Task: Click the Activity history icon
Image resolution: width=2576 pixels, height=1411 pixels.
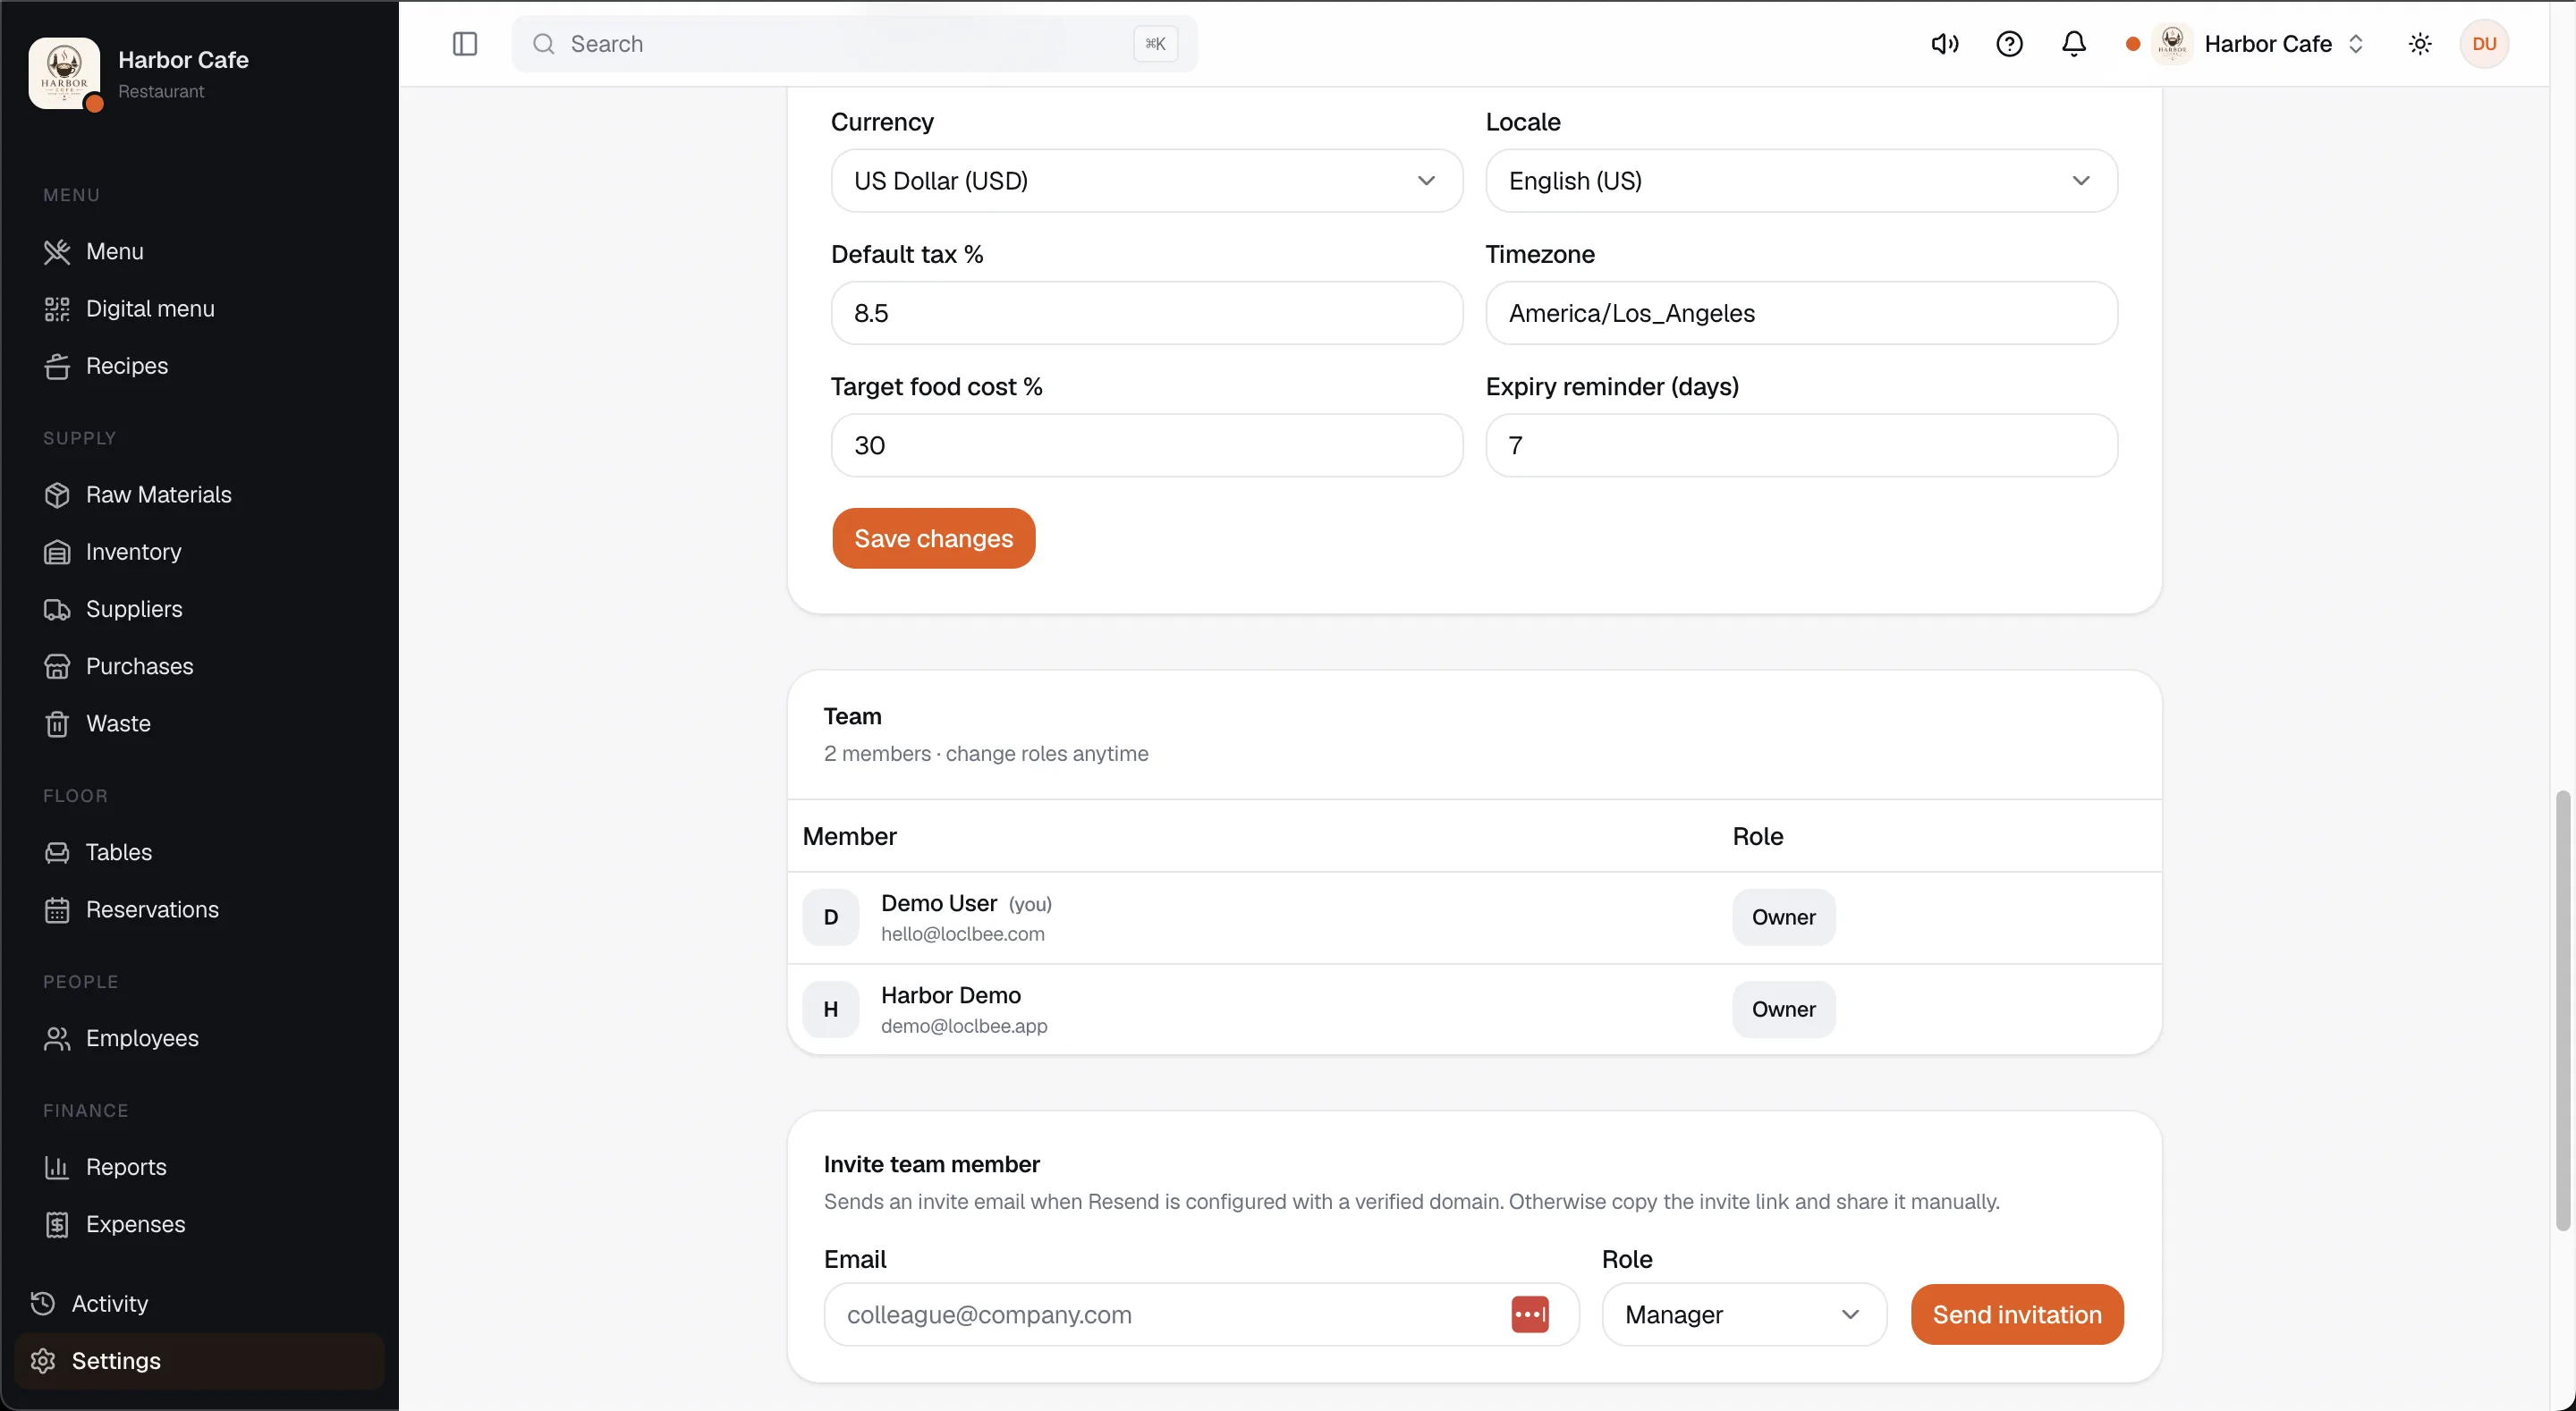Action: (43, 1303)
